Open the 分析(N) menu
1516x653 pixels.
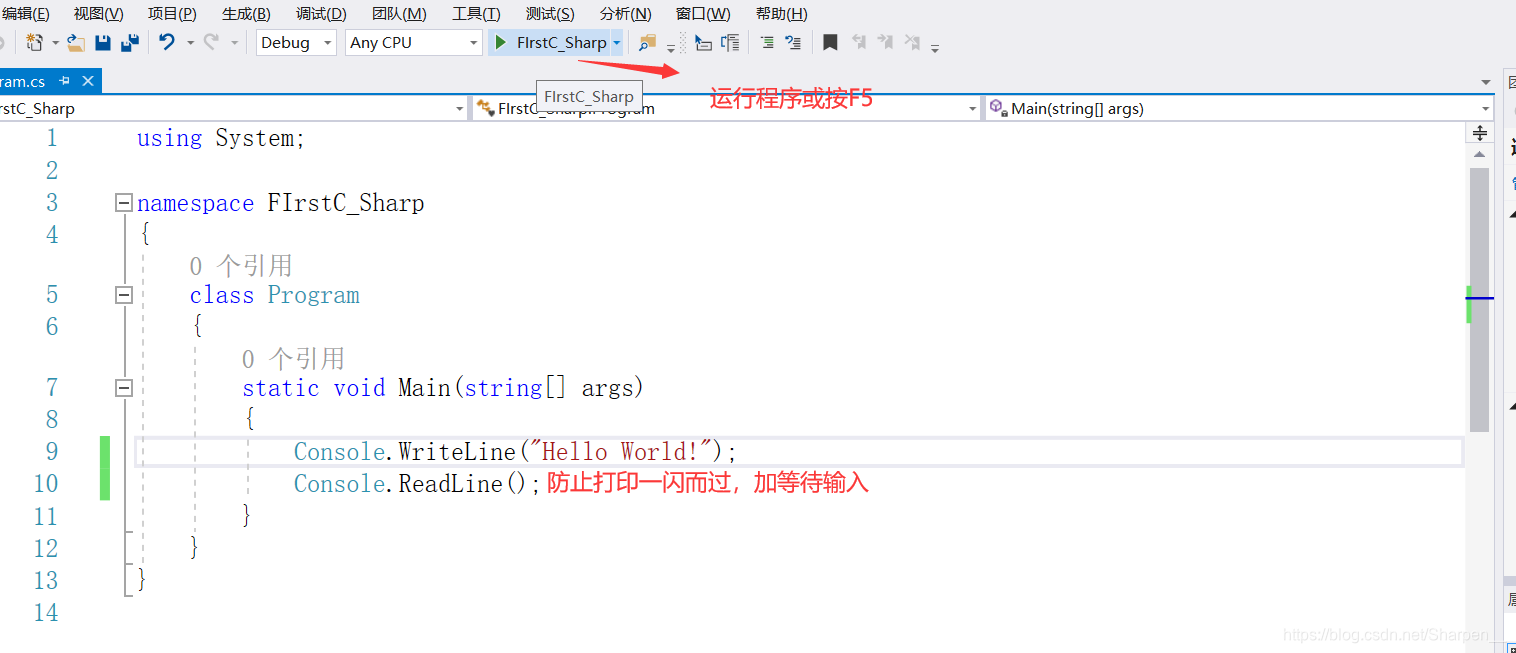click(625, 14)
